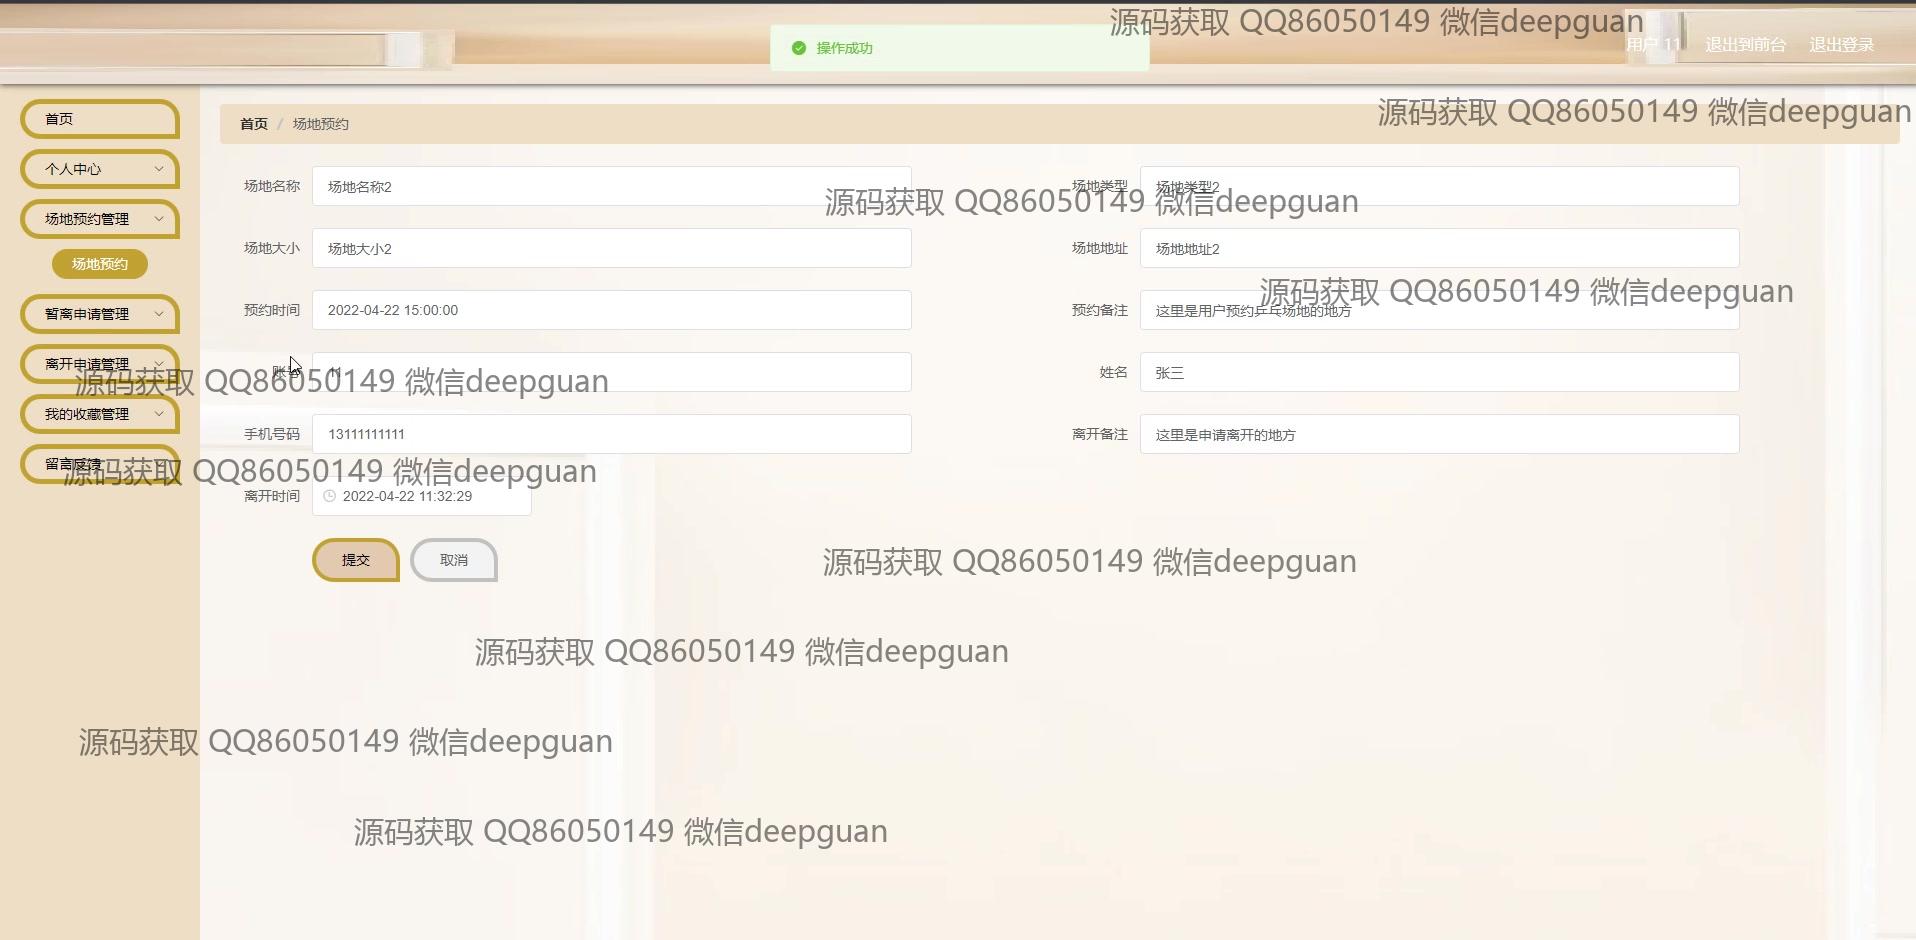Submit the form with 提交
This screenshot has width=1916, height=940.
[356, 560]
